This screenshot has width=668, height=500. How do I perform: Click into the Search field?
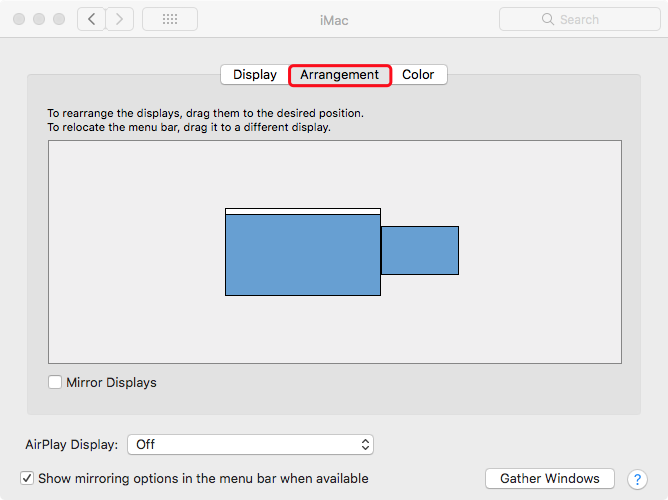(x=580, y=19)
